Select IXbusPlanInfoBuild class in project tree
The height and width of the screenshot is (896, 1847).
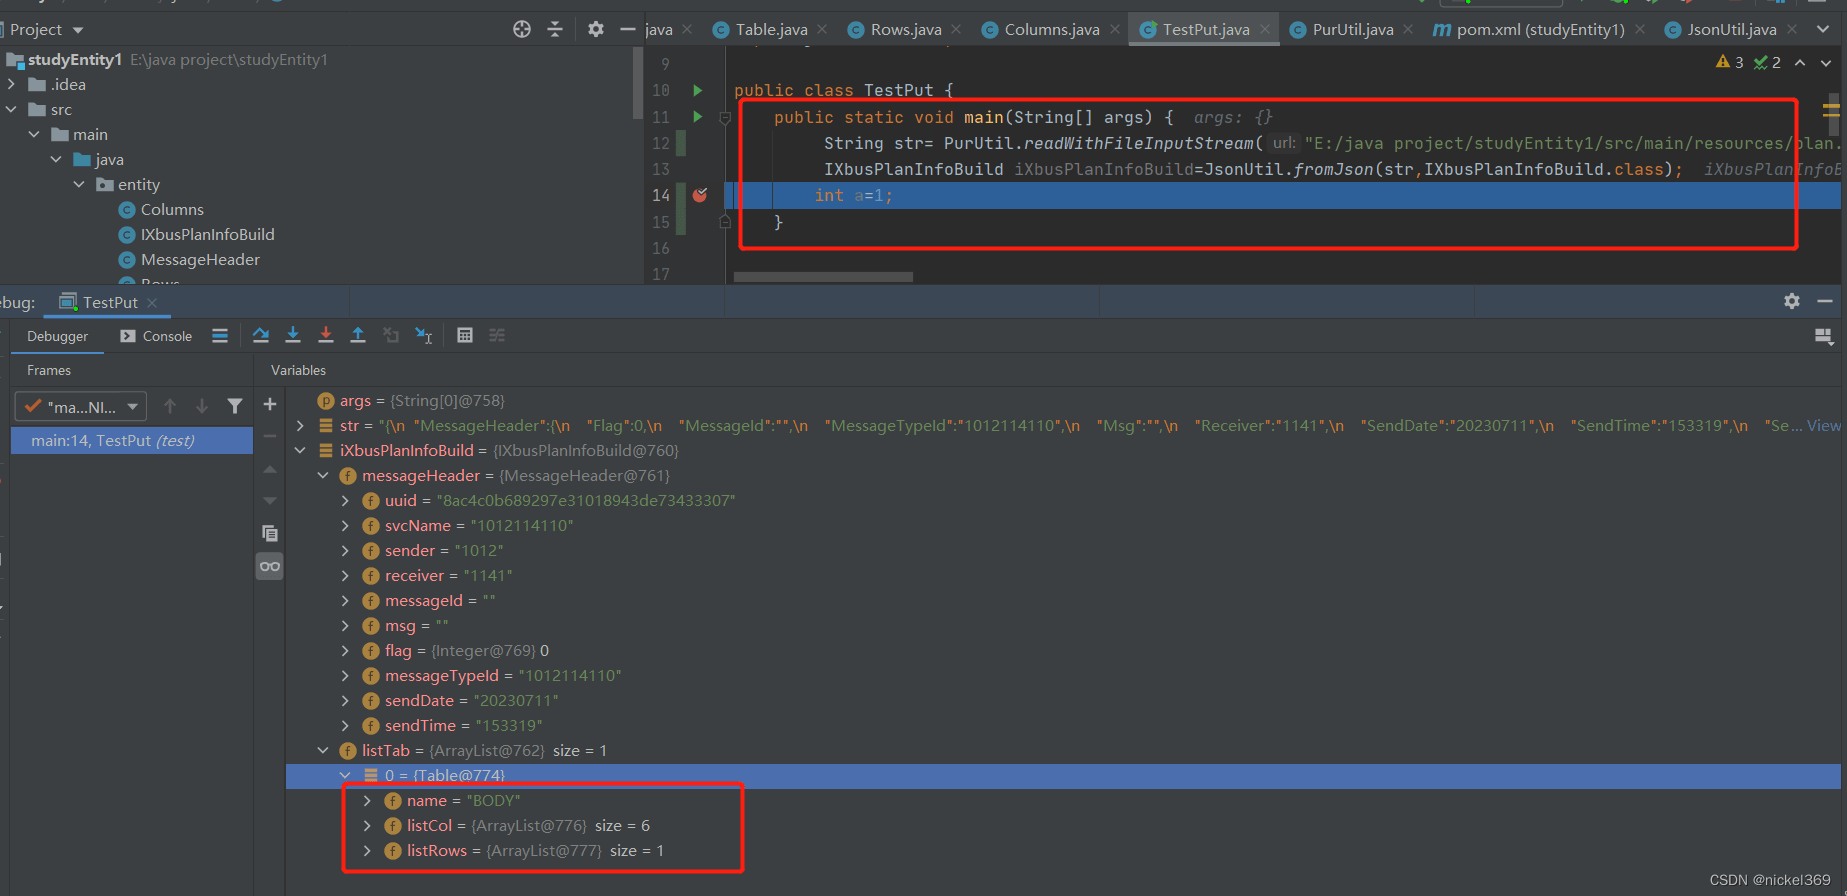click(x=207, y=235)
